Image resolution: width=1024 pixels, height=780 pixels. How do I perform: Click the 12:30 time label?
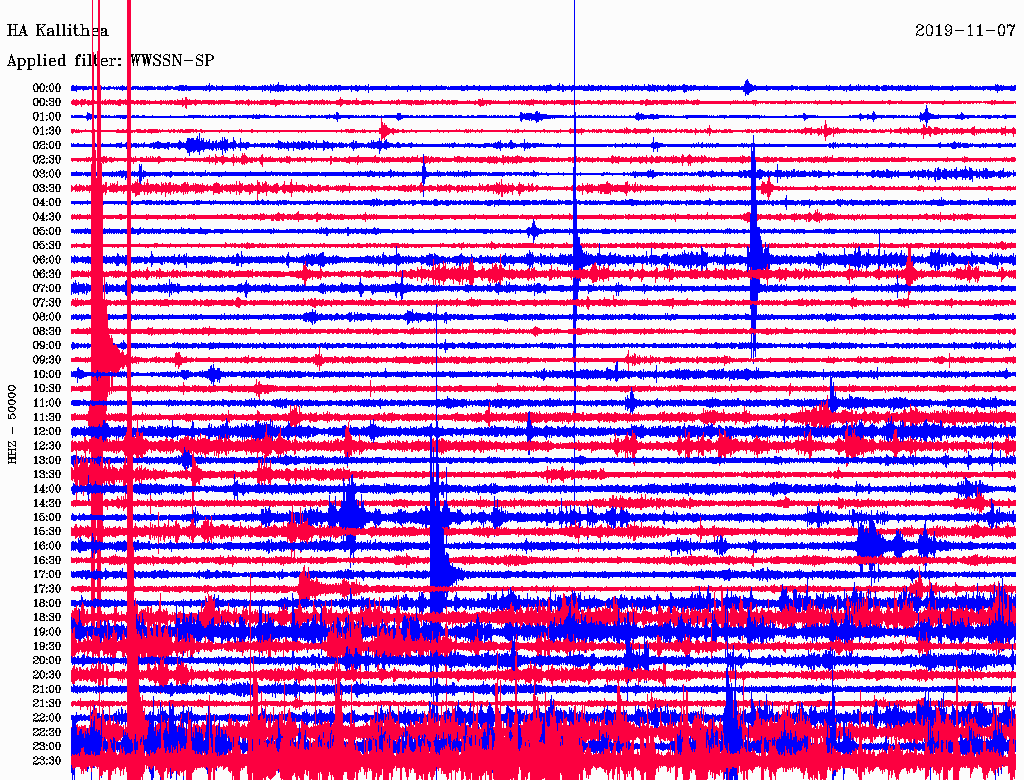[47, 446]
